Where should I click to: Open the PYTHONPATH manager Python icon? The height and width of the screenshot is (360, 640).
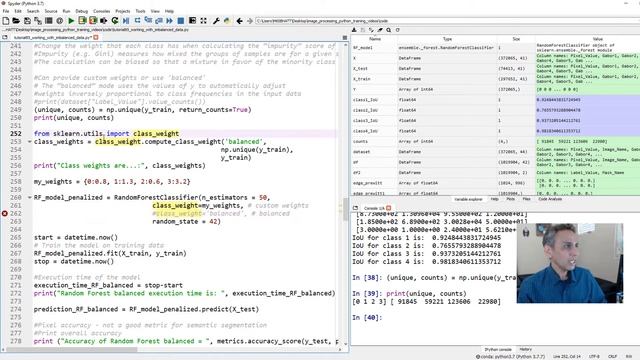(x=227, y=20)
